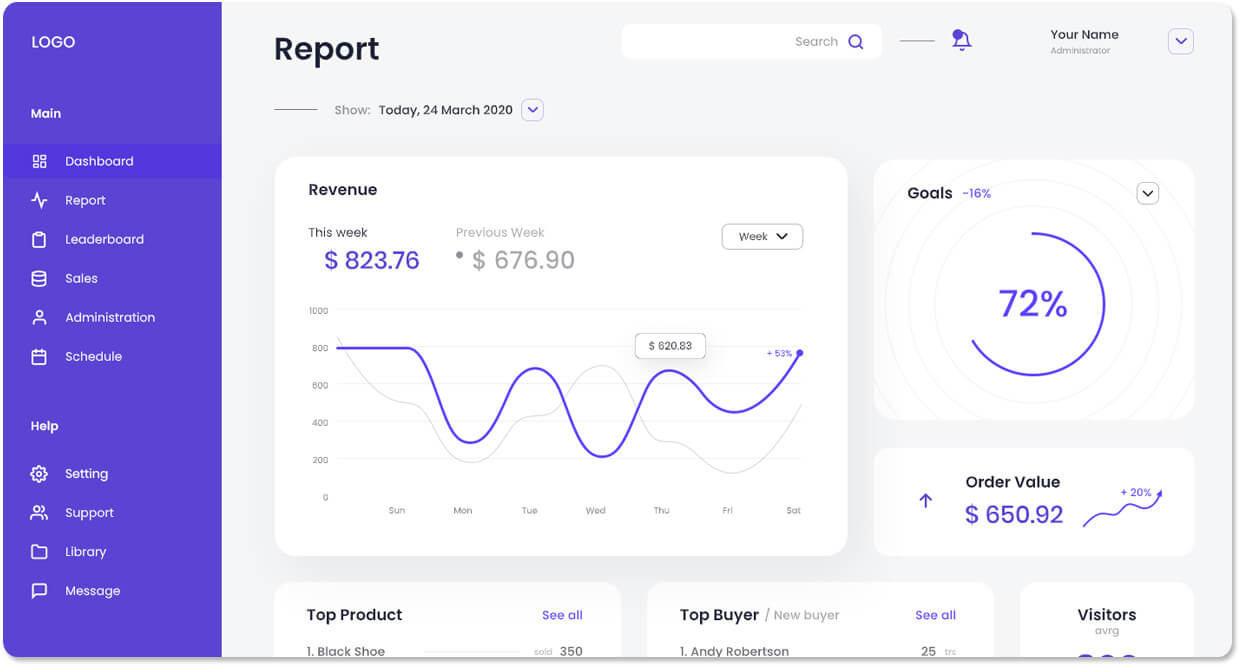Expand the Goals card dropdown chevron
Viewport: 1241px width, 667px height.
pos(1148,193)
